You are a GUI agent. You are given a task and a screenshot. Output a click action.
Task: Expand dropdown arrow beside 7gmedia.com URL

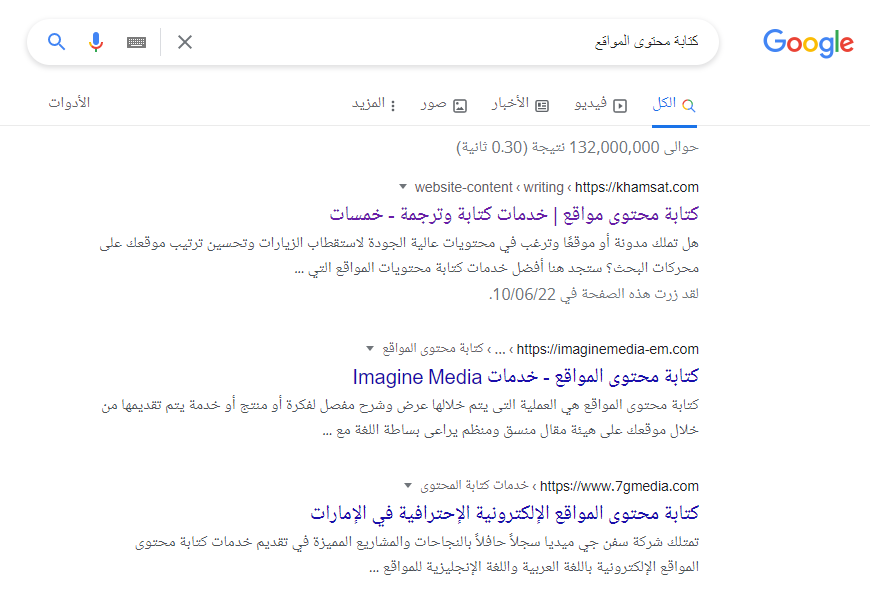408,486
